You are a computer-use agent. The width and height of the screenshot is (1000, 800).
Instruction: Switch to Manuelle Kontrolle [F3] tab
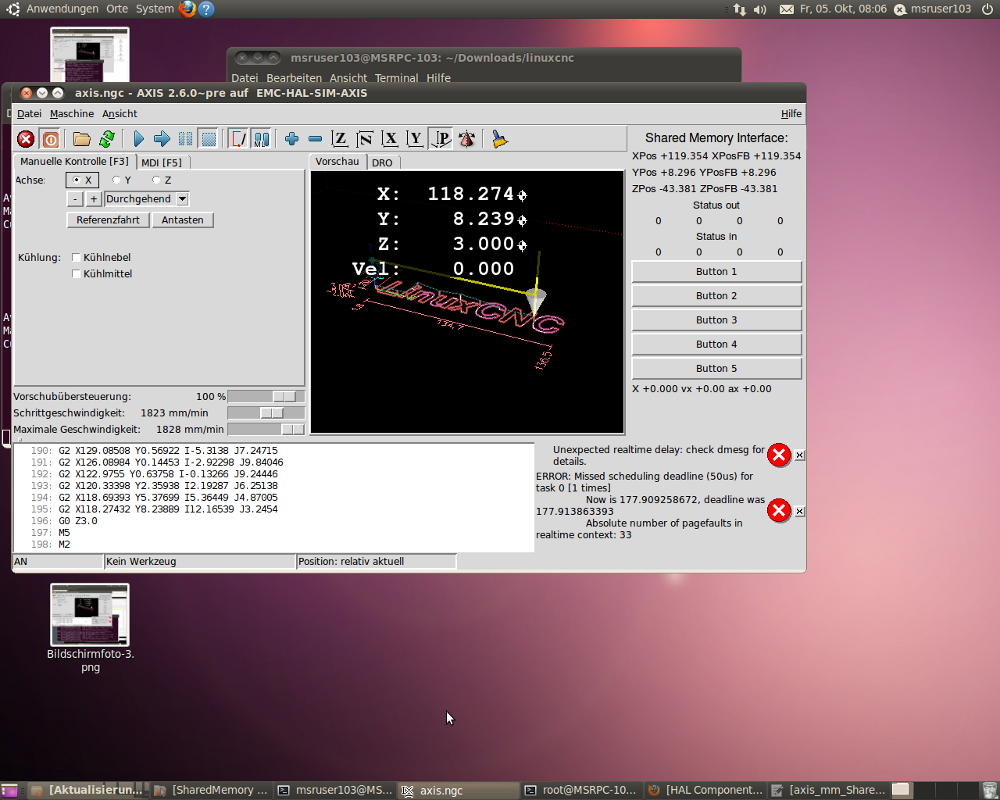[74, 161]
